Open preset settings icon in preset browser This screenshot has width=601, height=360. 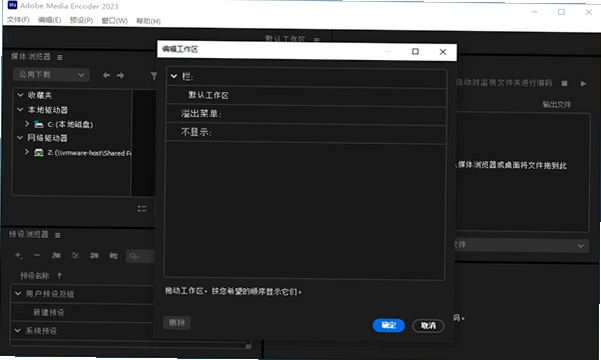[x=75, y=256]
